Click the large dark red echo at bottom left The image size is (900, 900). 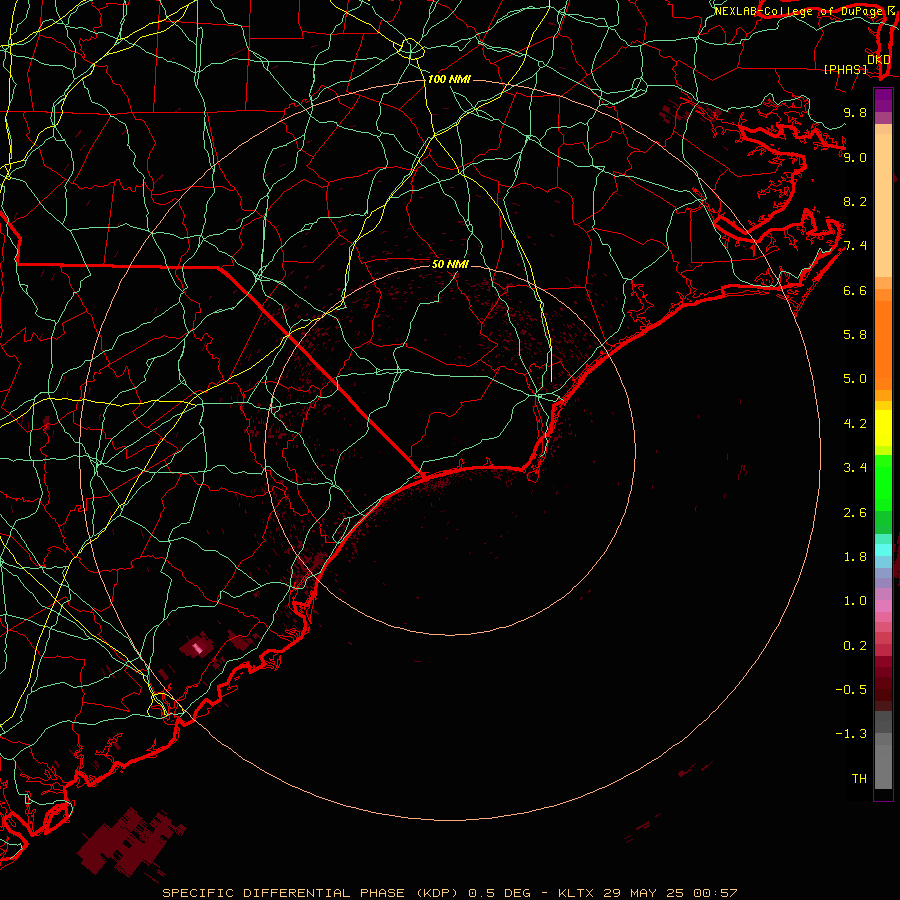click(131, 843)
